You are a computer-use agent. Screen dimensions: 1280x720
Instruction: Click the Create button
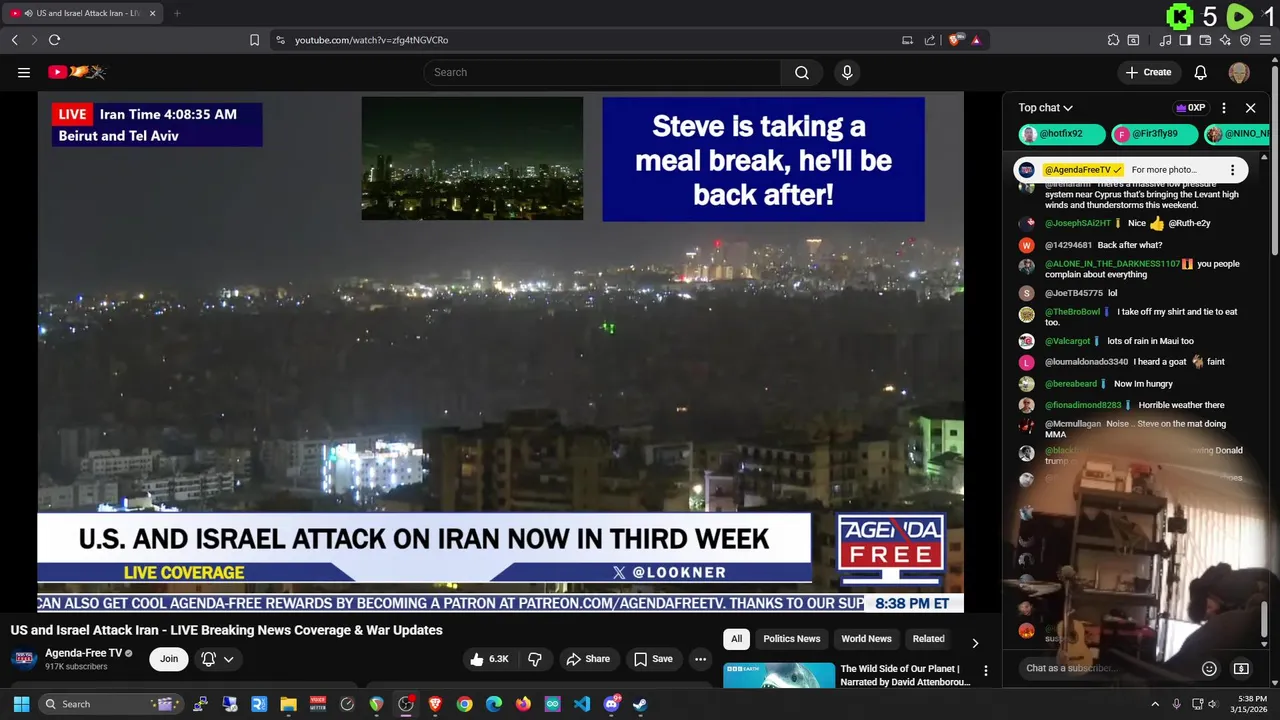(1148, 72)
